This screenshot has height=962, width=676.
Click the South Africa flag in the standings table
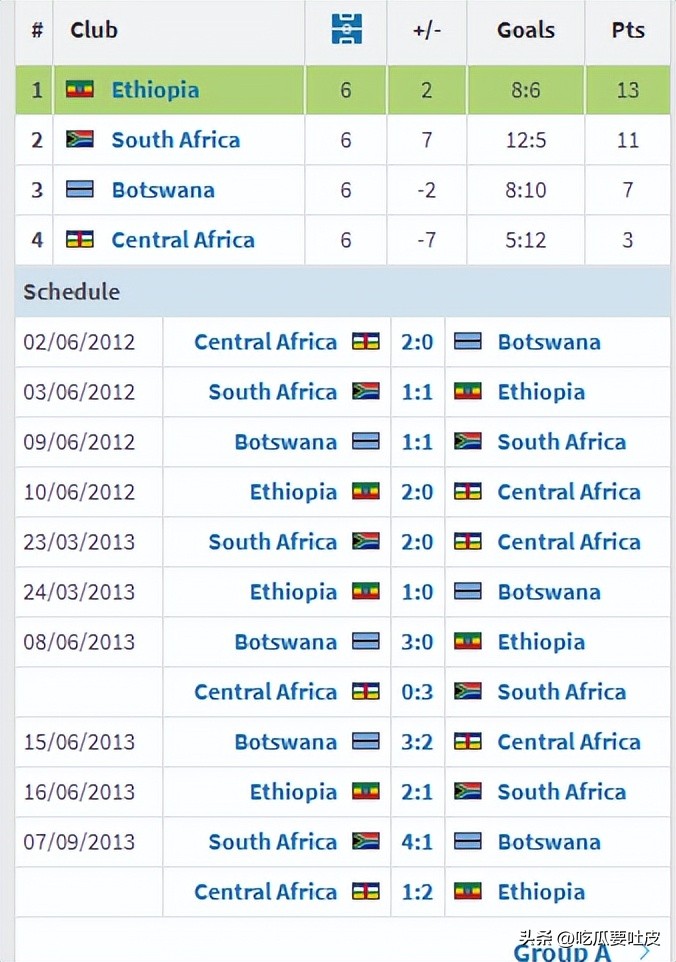pos(80,140)
